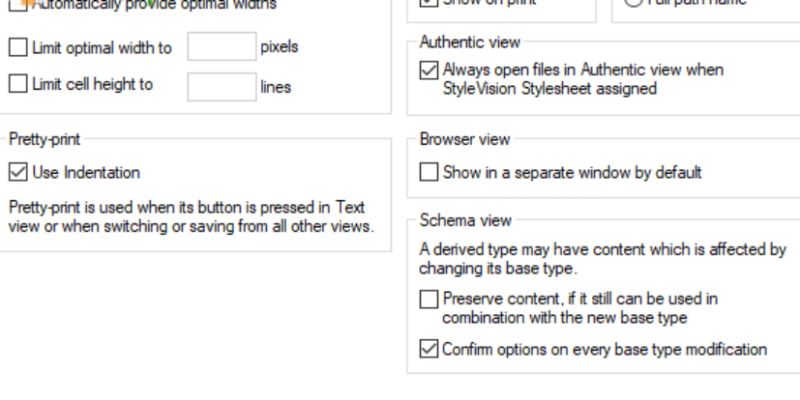Disable Always open files in Authentic view

[x=429, y=70]
